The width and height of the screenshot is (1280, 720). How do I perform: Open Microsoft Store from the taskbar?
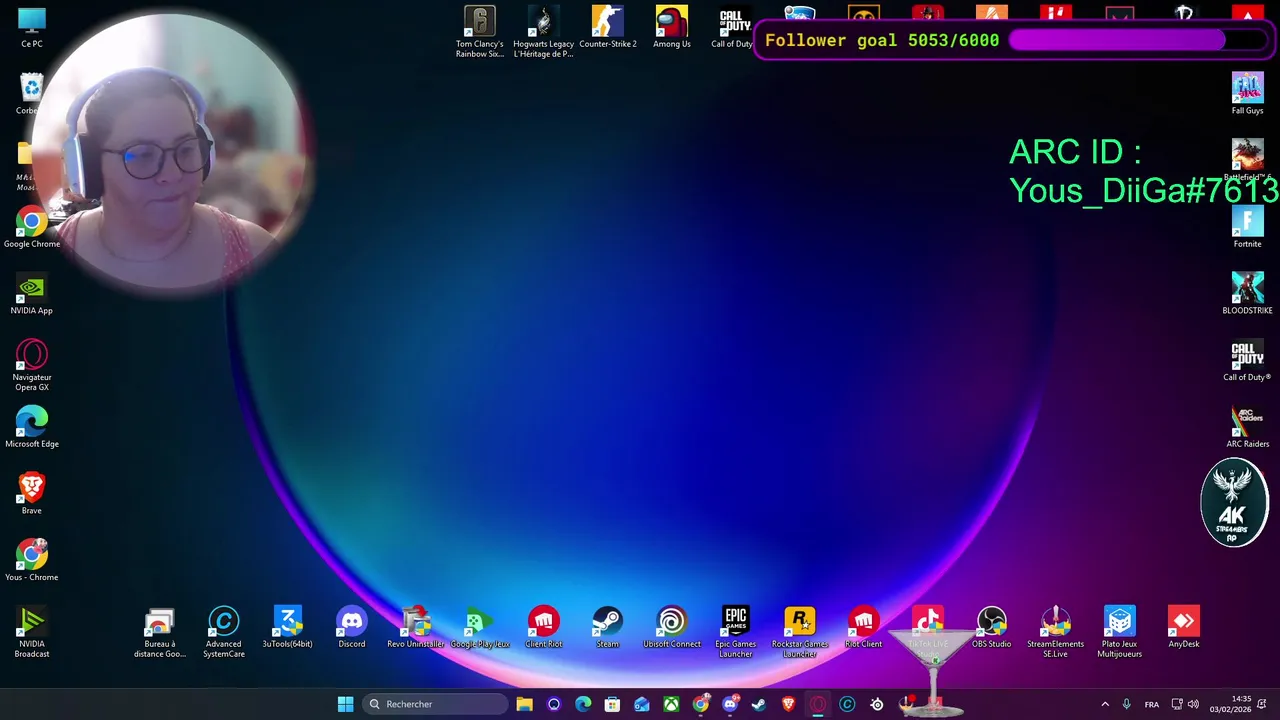pos(612,704)
